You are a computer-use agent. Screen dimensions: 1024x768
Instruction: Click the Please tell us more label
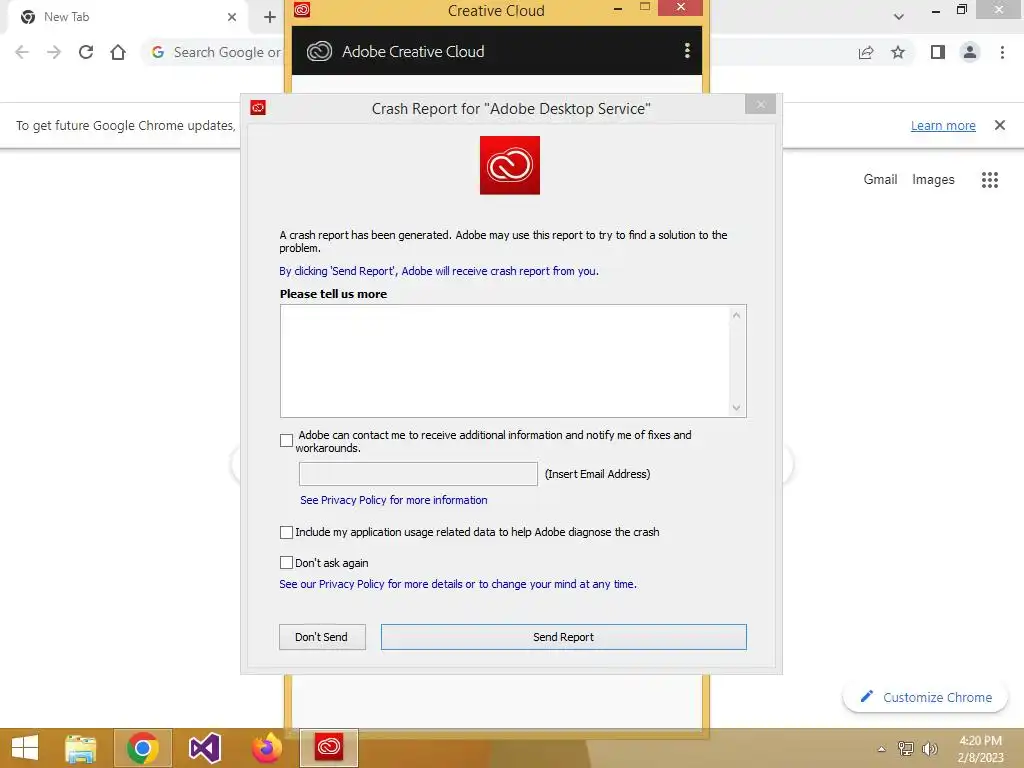point(333,294)
